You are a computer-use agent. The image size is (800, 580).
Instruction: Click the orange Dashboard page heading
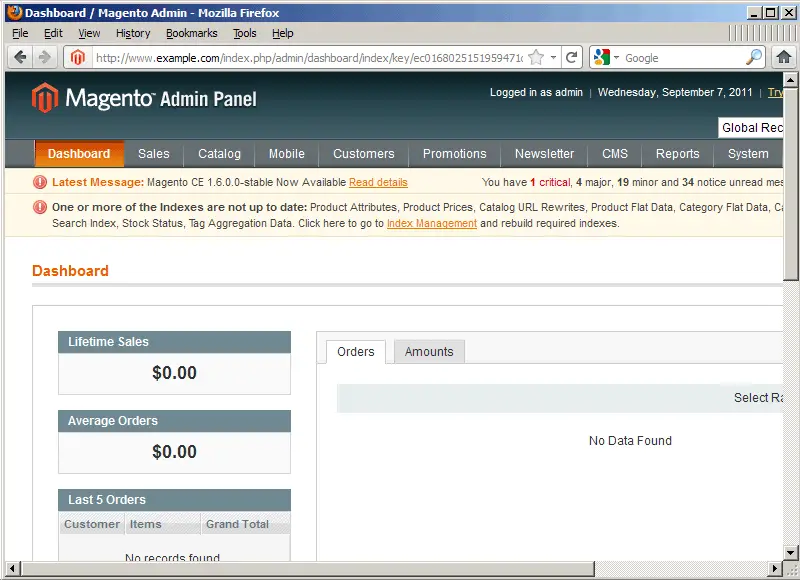(x=70, y=271)
